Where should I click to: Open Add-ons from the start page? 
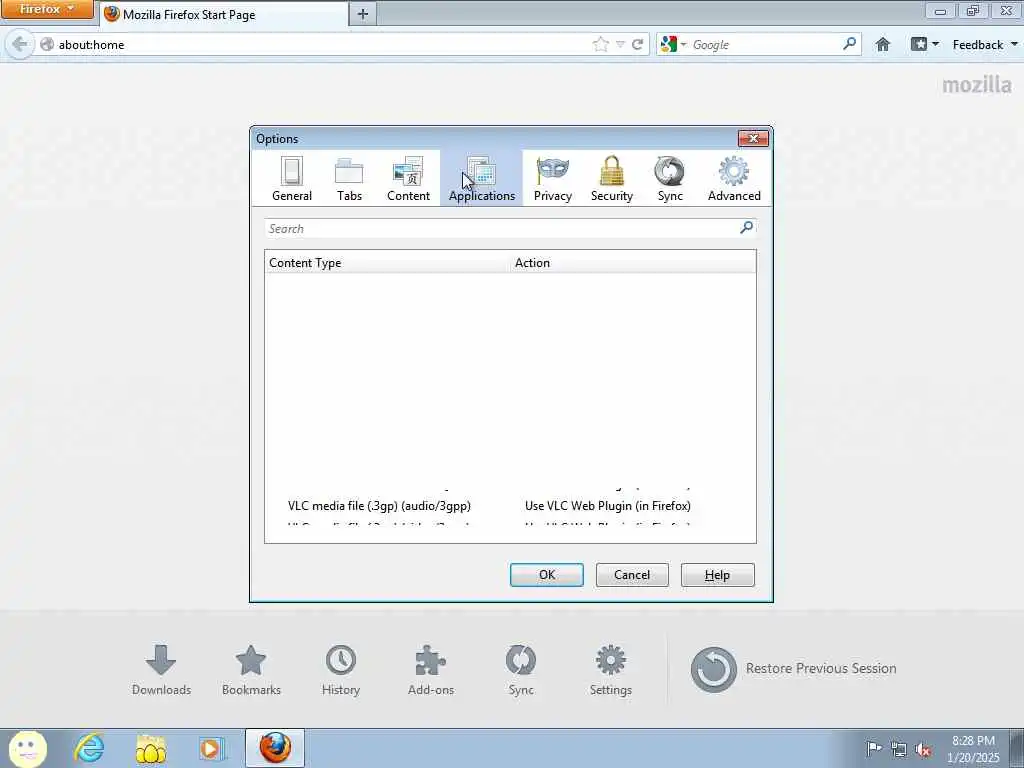point(430,670)
